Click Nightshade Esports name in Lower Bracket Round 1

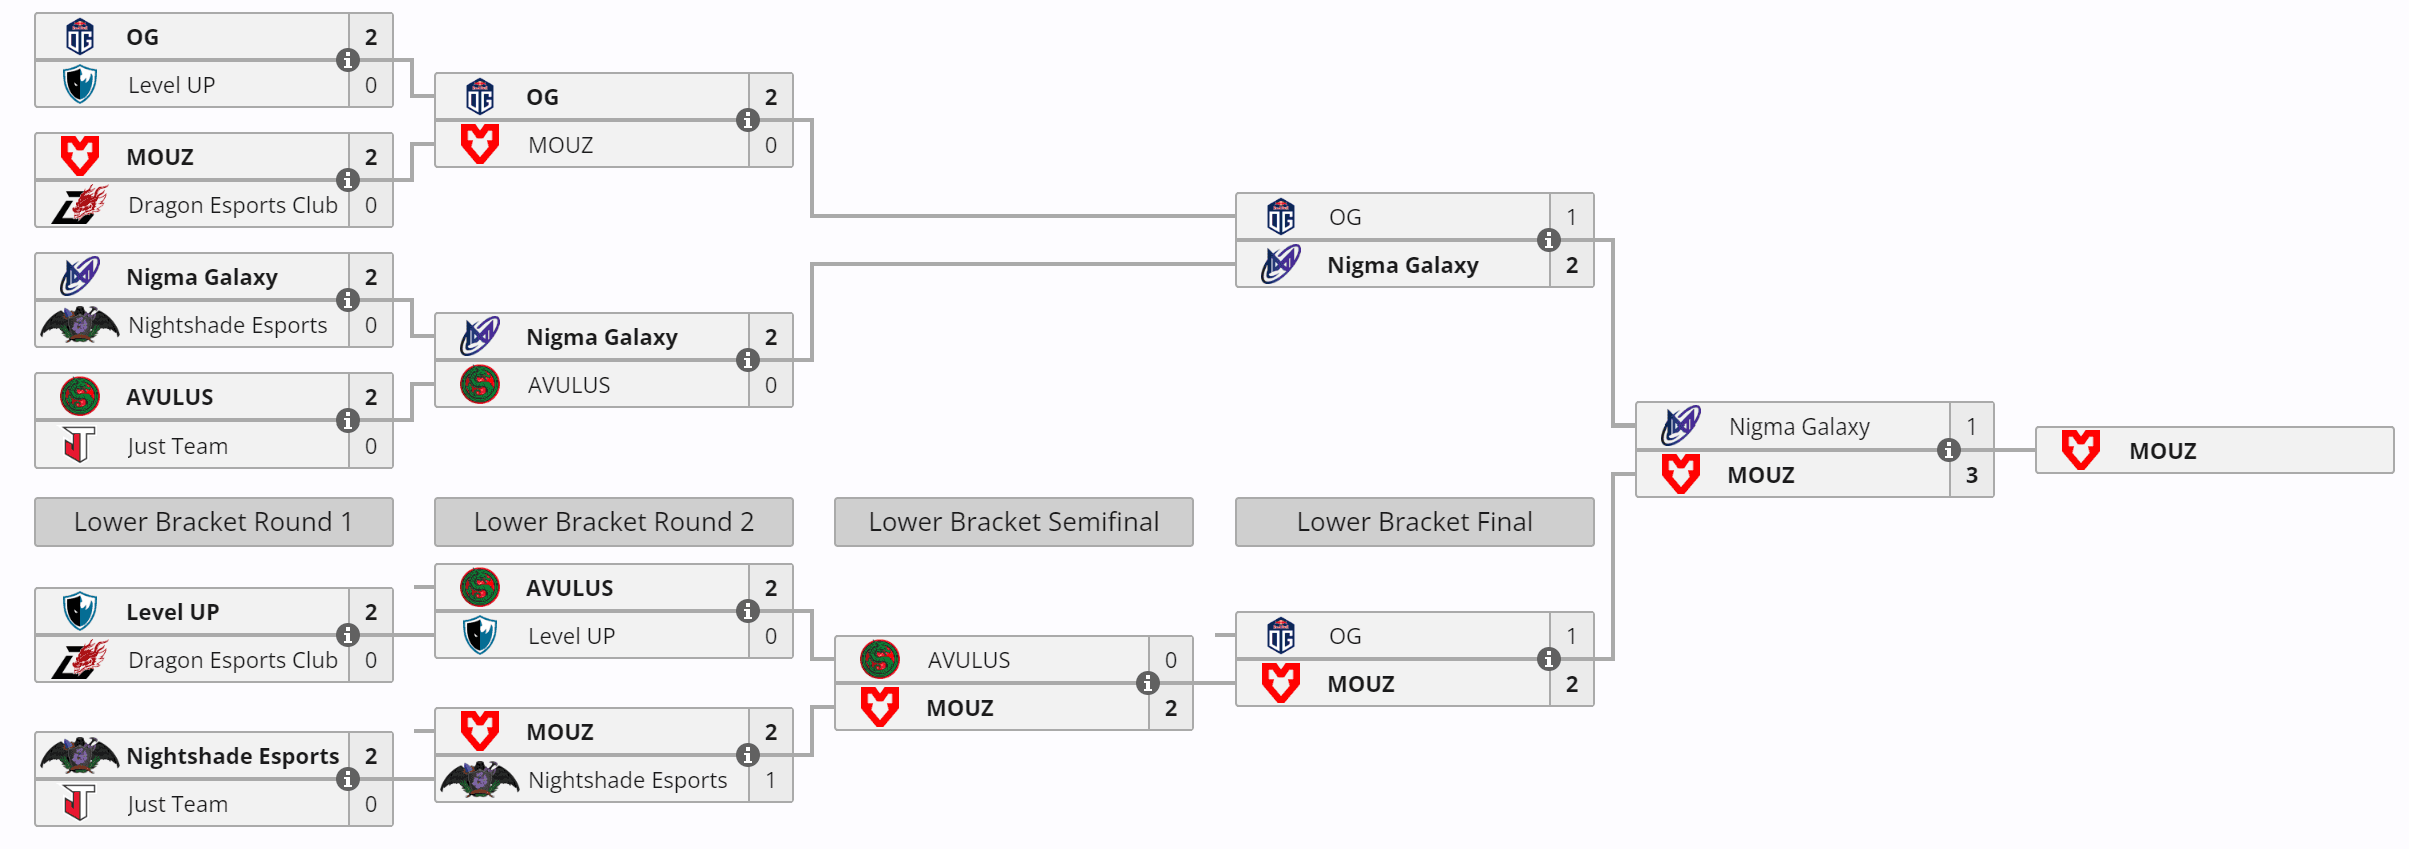pos(232,756)
